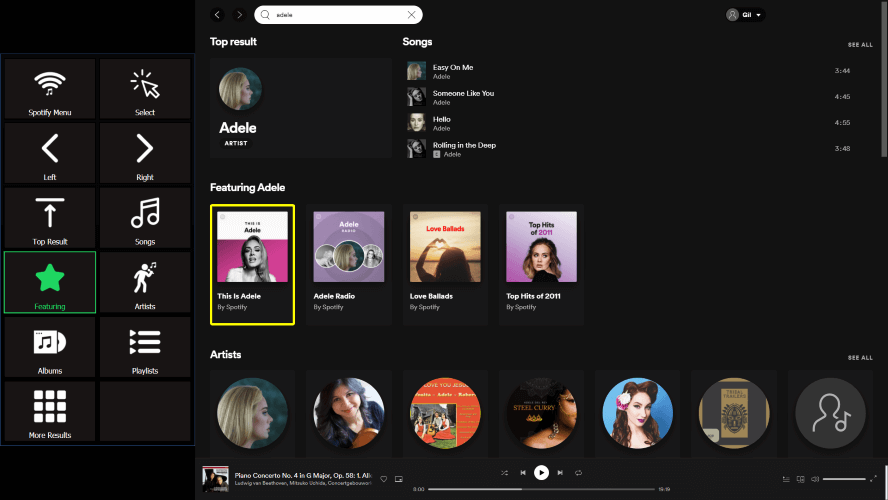Click the Select cursor tile
The image size is (888, 500).
pyautogui.click(x=145, y=89)
